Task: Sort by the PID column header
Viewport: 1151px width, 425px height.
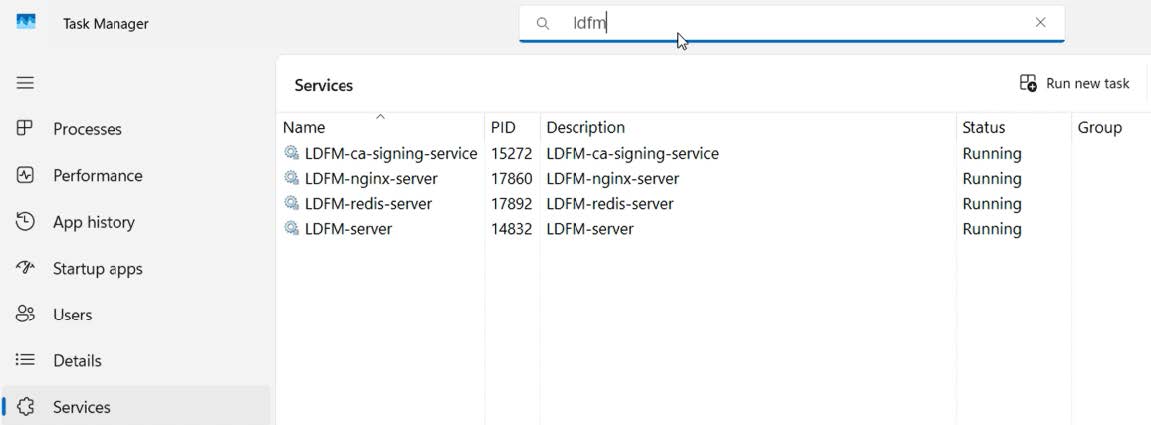Action: click(x=503, y=128)
